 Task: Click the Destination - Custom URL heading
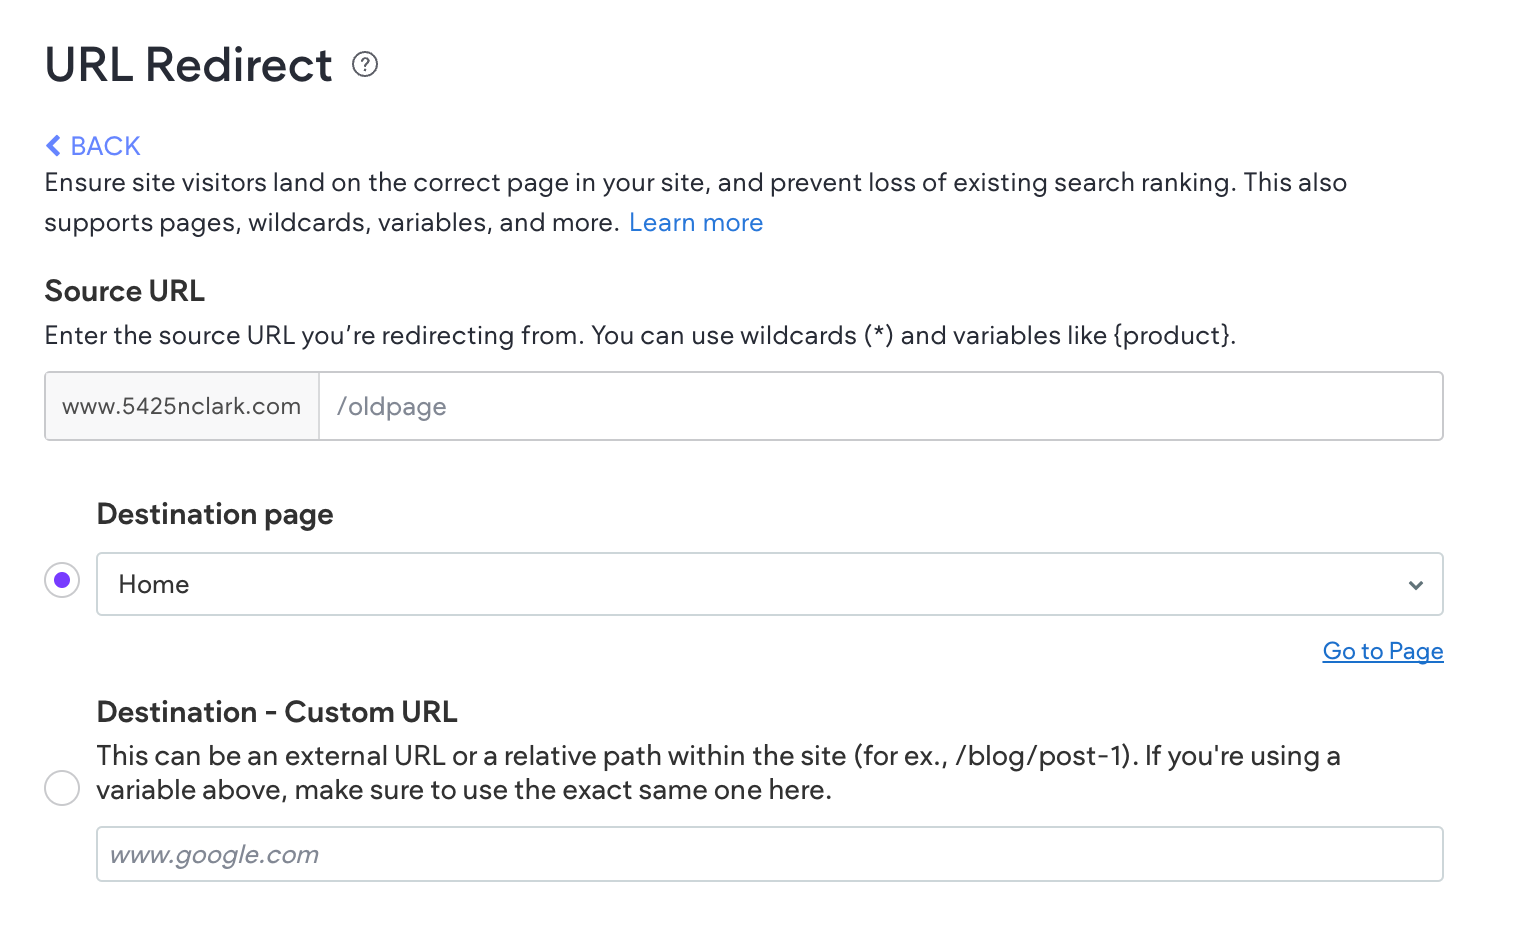coord(277,712)
